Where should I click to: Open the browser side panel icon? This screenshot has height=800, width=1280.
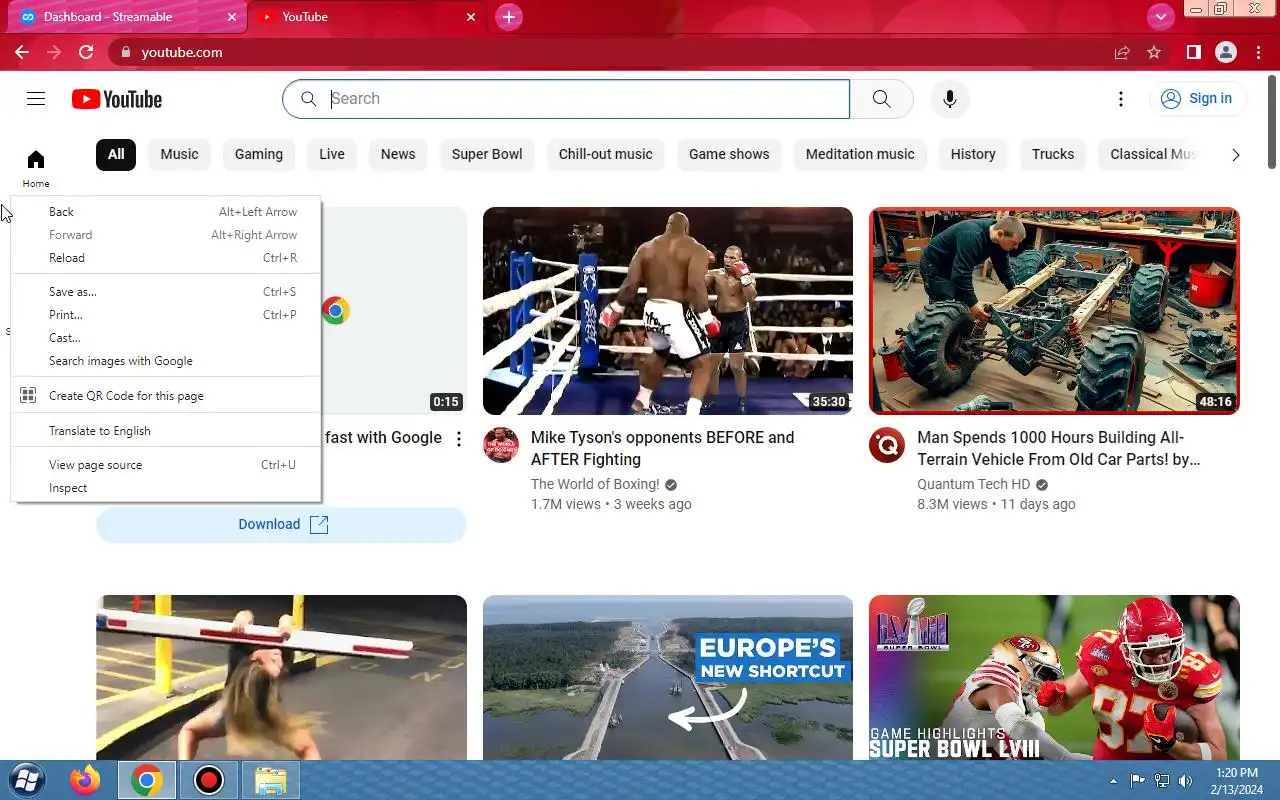click(1193, 52)
